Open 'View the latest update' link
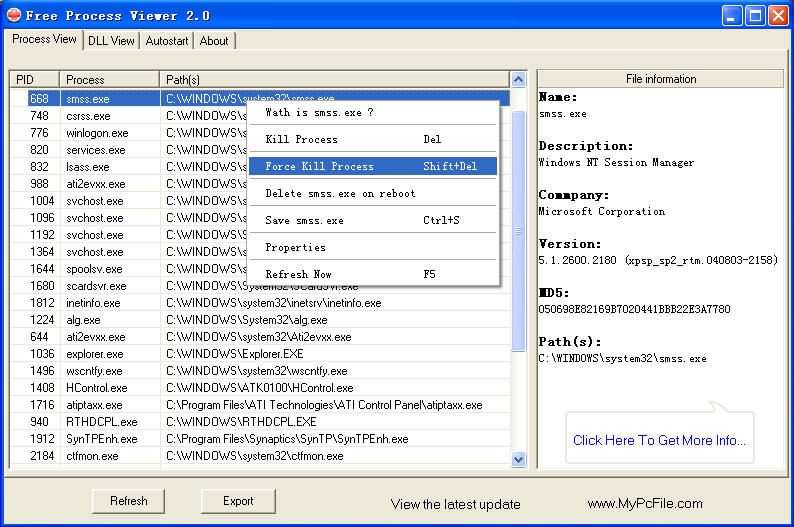This screenshot has width=794, height=527. (x=455, y=504)
